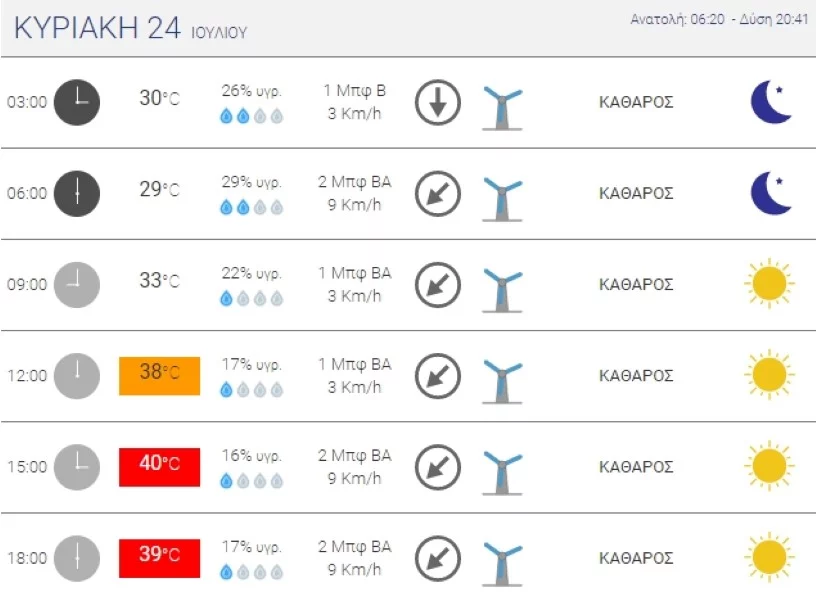The width and height of the screenshot is (816, 600).
Task: Click the humidity droplets at 06:00
Action: coord(251,208)
